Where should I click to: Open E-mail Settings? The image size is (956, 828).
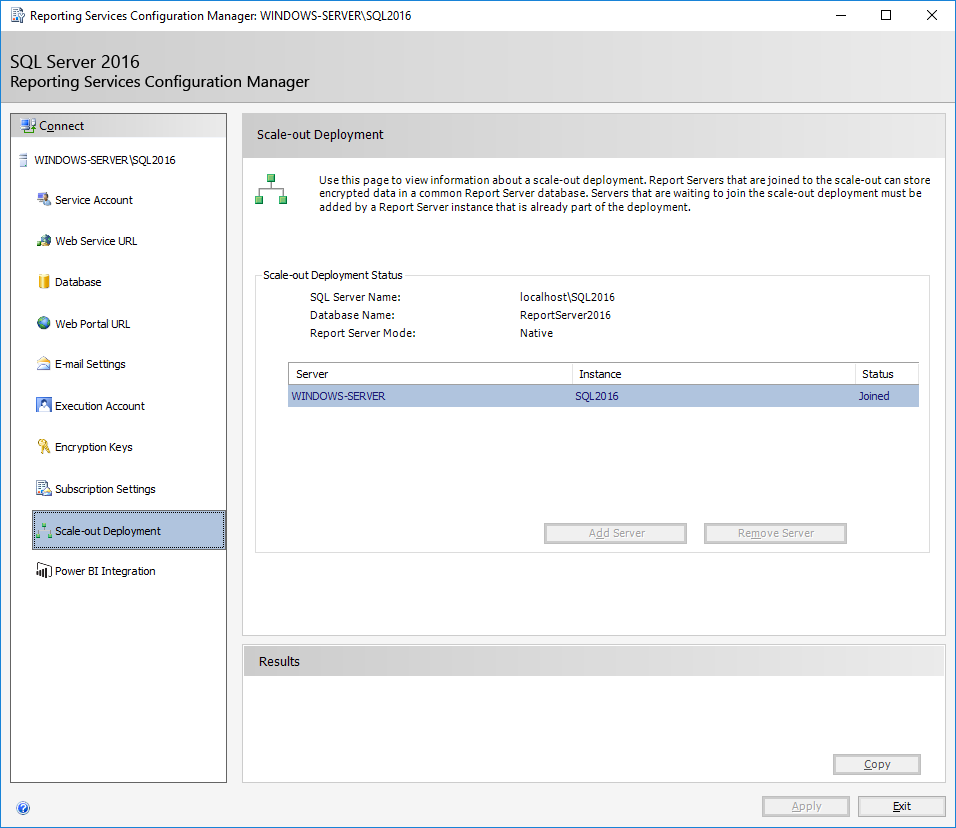[90, 364]
